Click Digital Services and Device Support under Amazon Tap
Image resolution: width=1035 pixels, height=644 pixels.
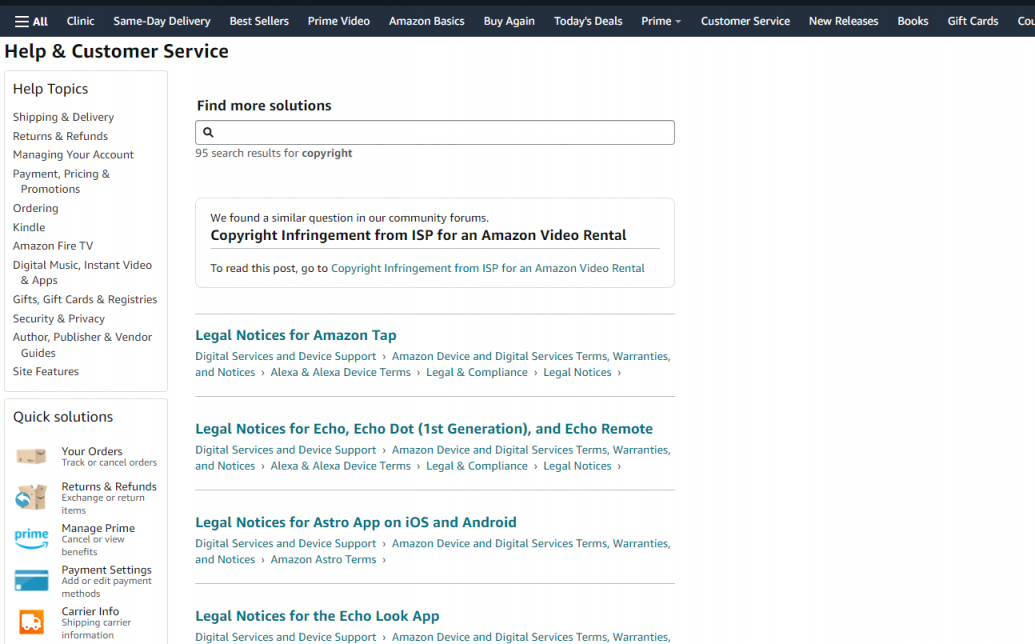286,356
